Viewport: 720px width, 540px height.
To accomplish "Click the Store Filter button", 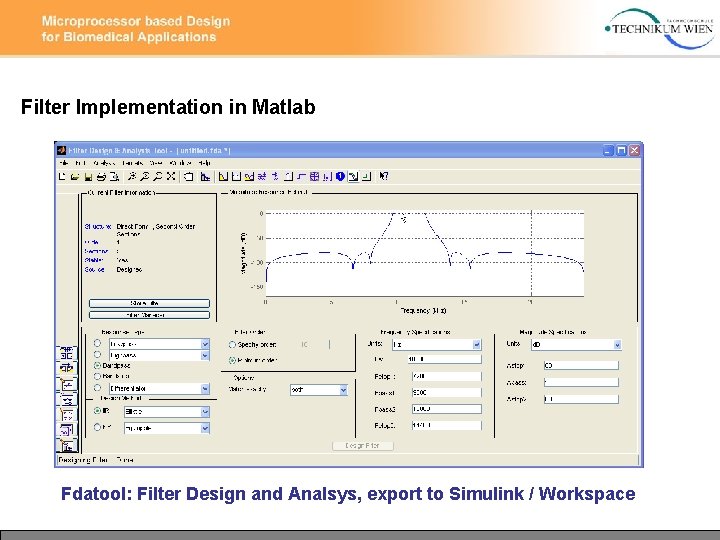I will [x=149, y=303].
